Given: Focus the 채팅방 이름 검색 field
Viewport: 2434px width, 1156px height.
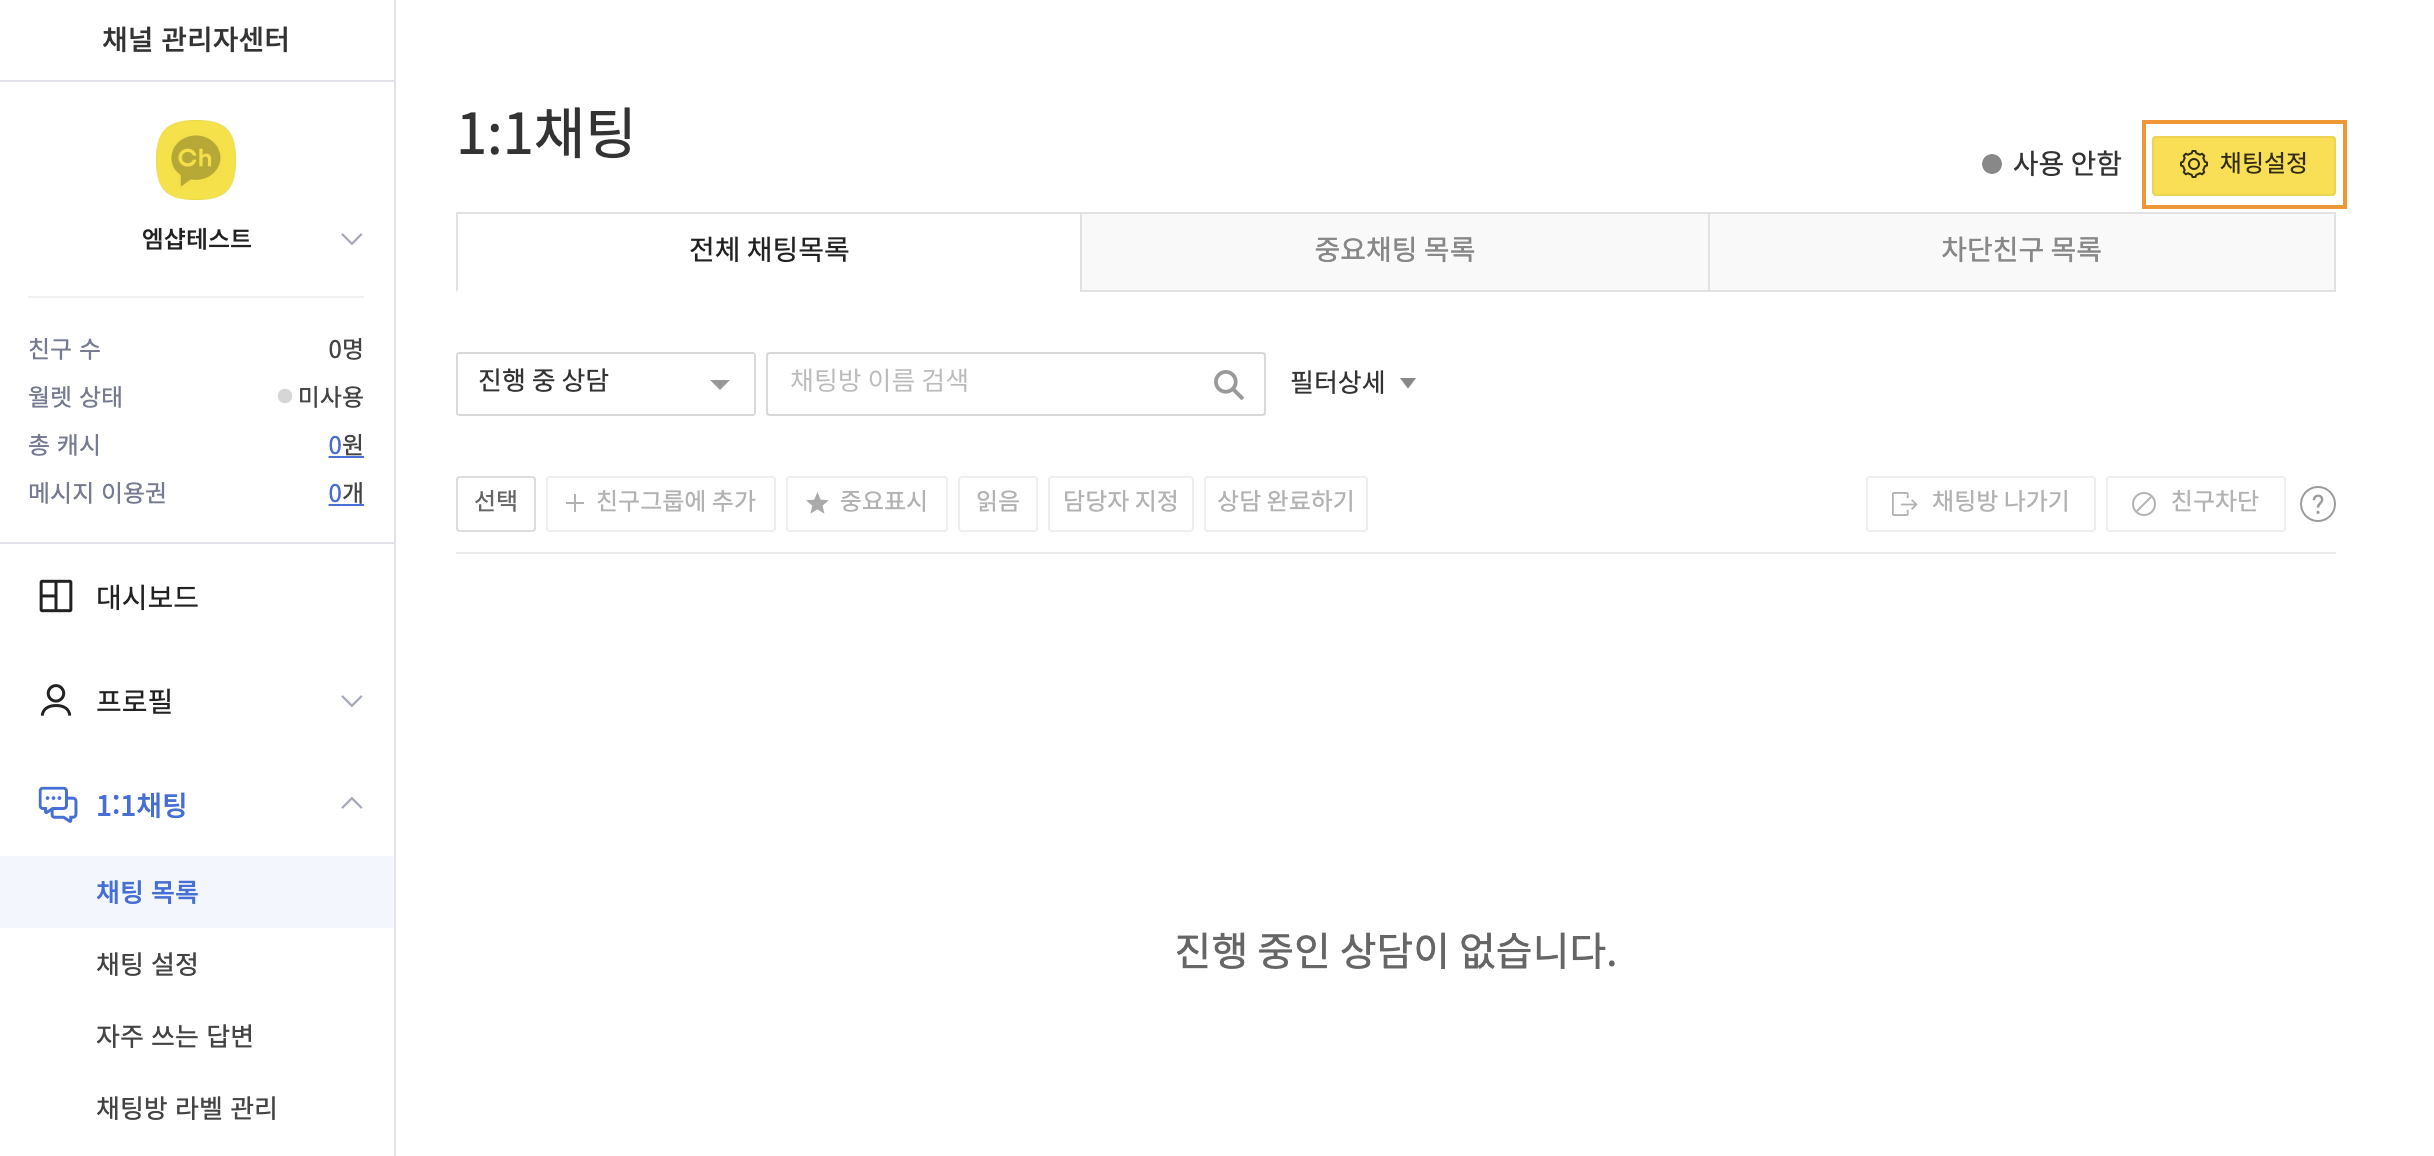Looking at the screenshot, I should pyautogui.click(x=1015, y=383).
